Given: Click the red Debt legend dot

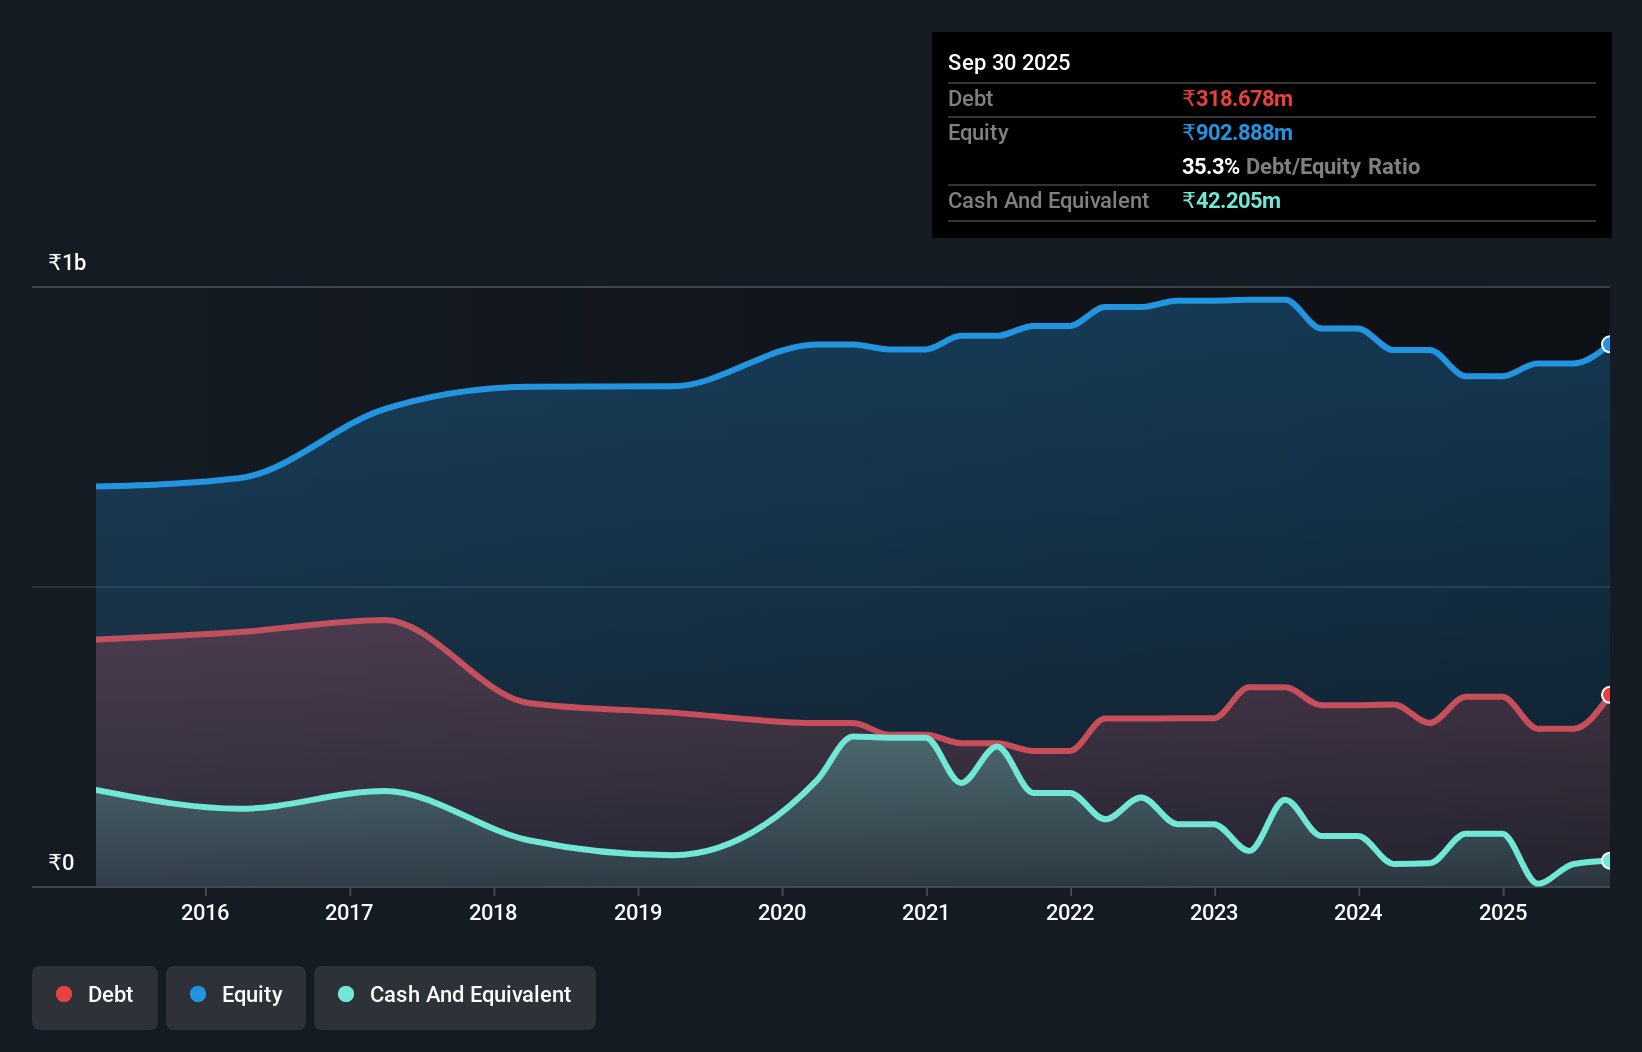Looking at the screenshot, I should (63, 994).
